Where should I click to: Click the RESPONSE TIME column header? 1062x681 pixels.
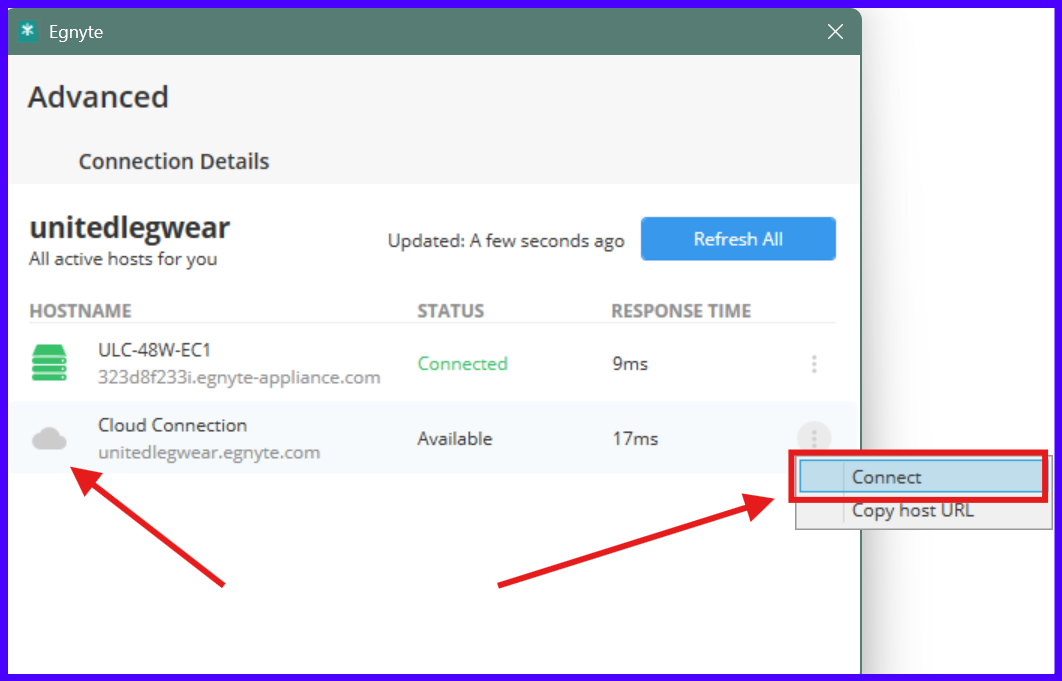click(x=680, y=311)
